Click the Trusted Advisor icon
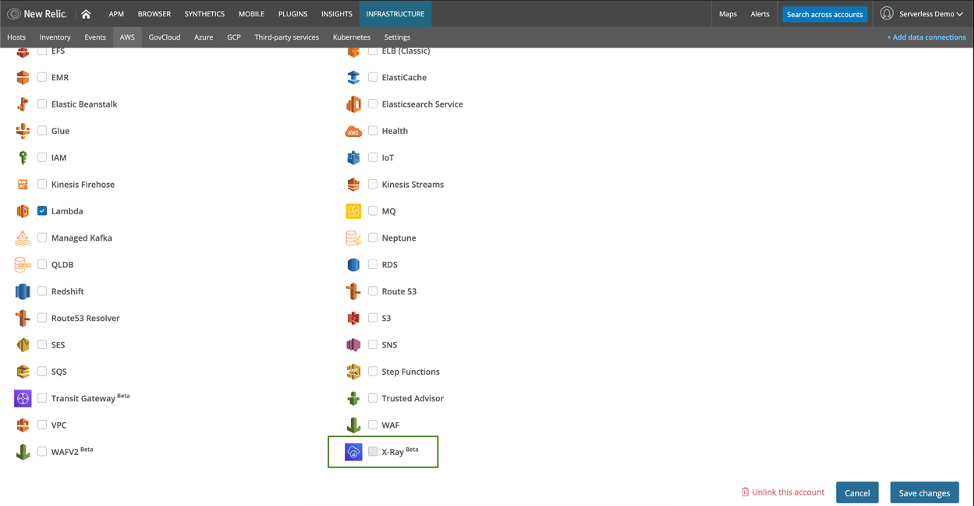Image resolution: width=974 pixels, height=506 pixels. 353,399
